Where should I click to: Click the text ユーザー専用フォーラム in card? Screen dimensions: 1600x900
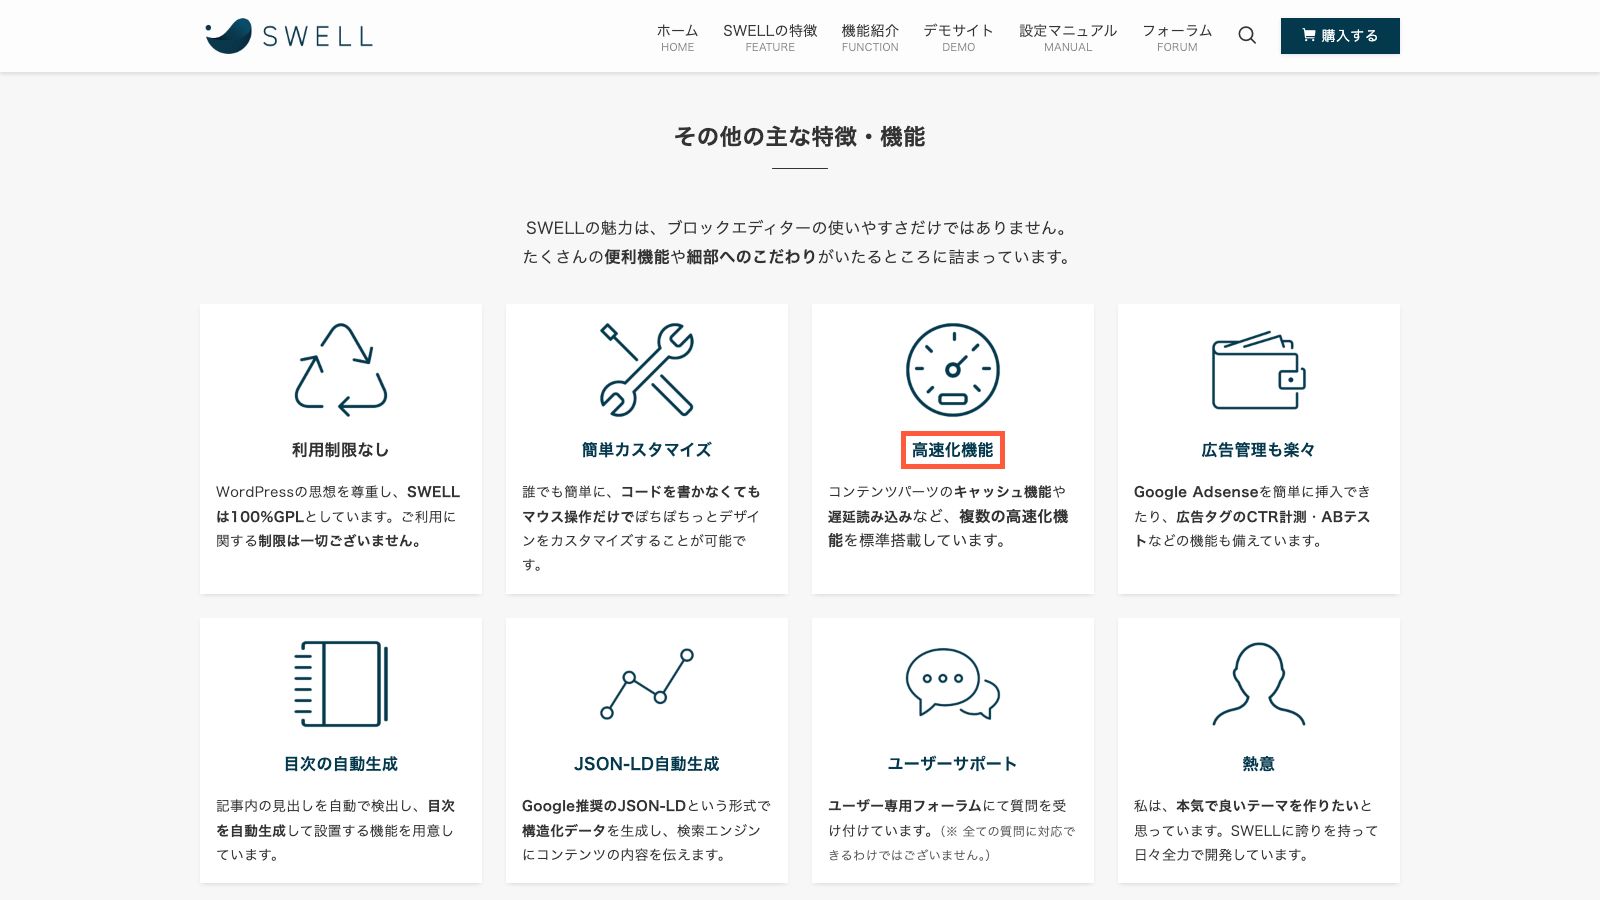(x=905, y=806)
